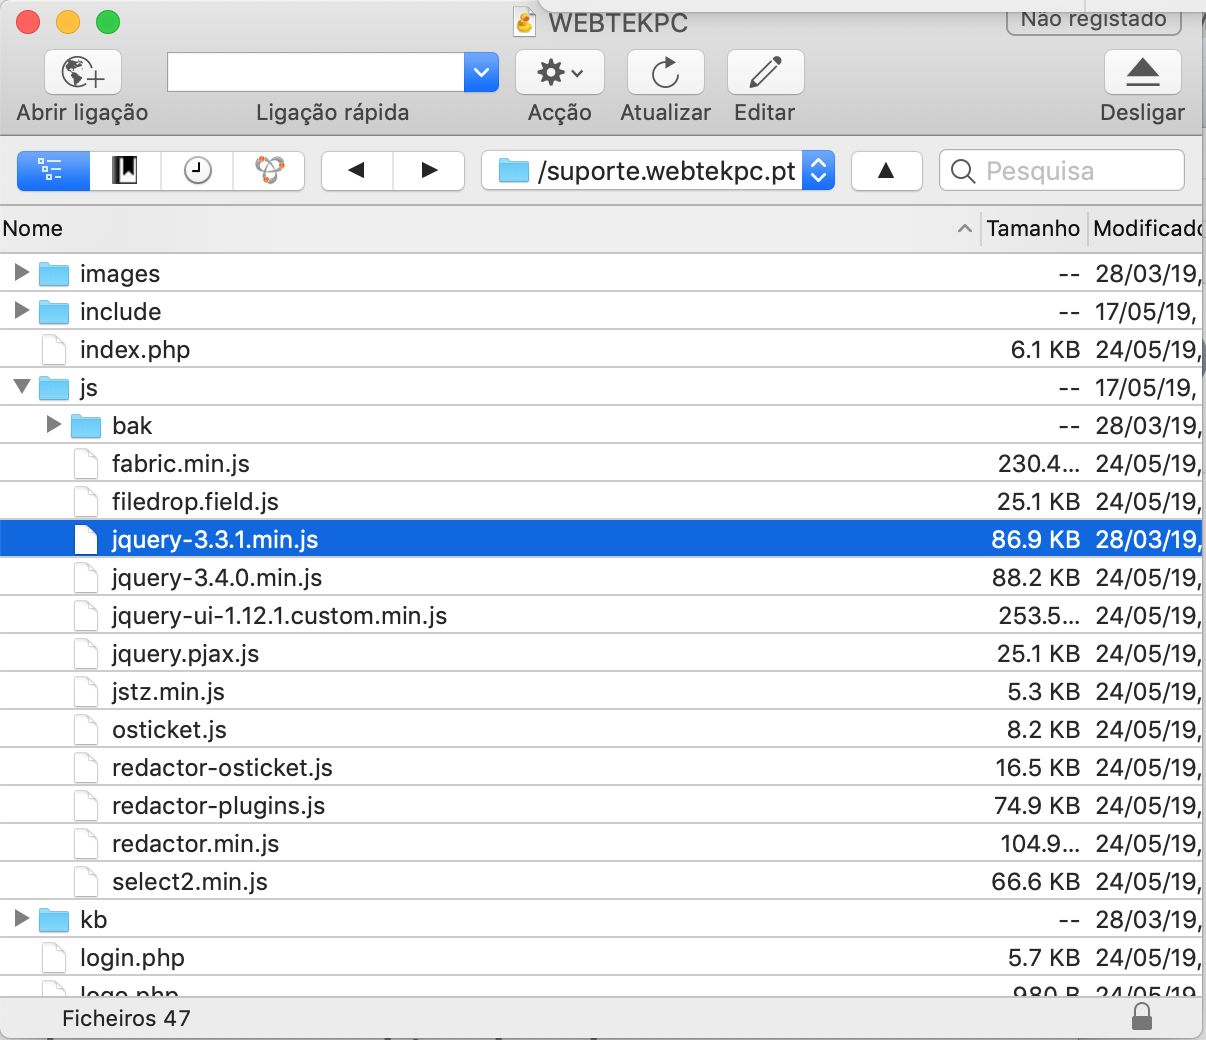Select the browser outline view tab
The width and height of the screenshot is (1206, 1040).
[x=53, y=171]
